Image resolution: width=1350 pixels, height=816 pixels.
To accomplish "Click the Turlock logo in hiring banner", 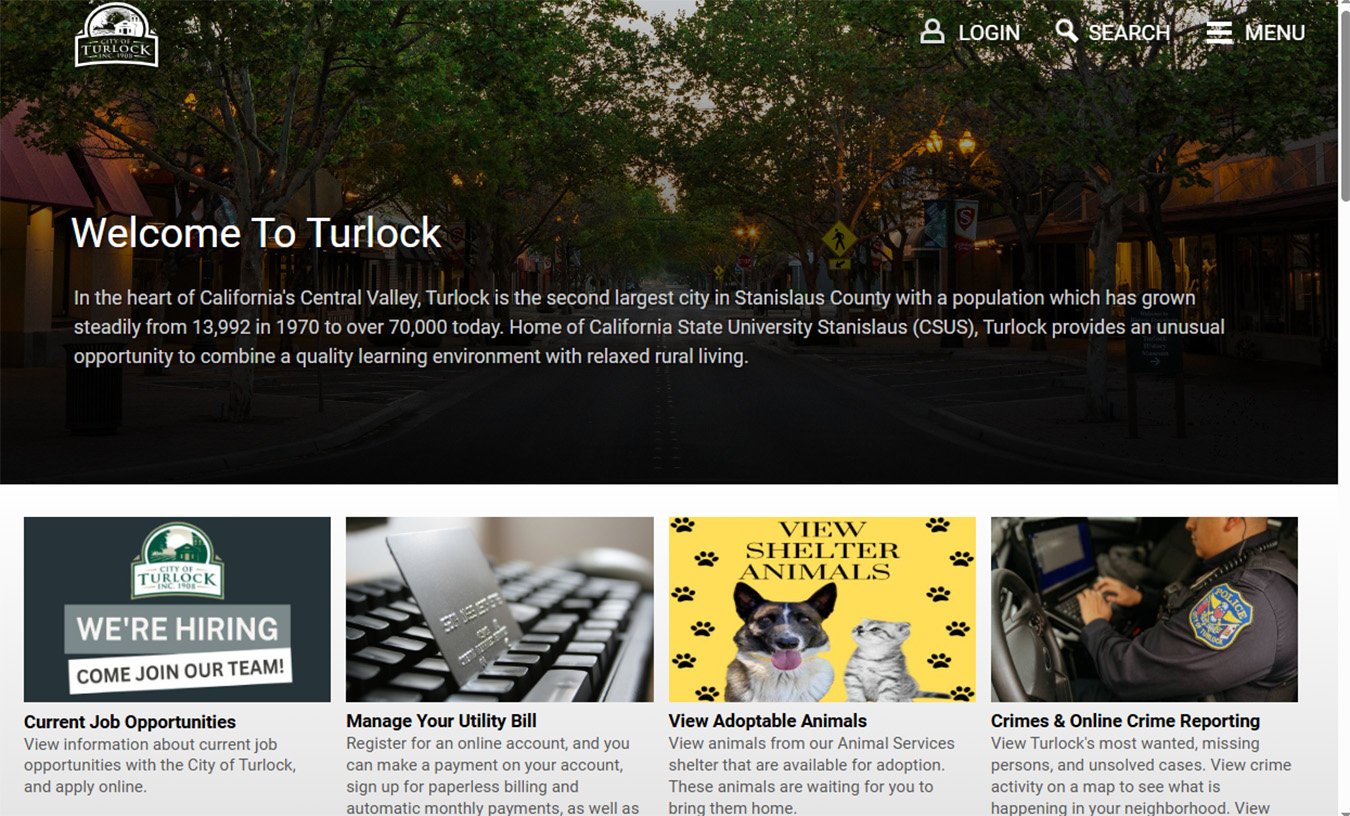I will (177, 562).
